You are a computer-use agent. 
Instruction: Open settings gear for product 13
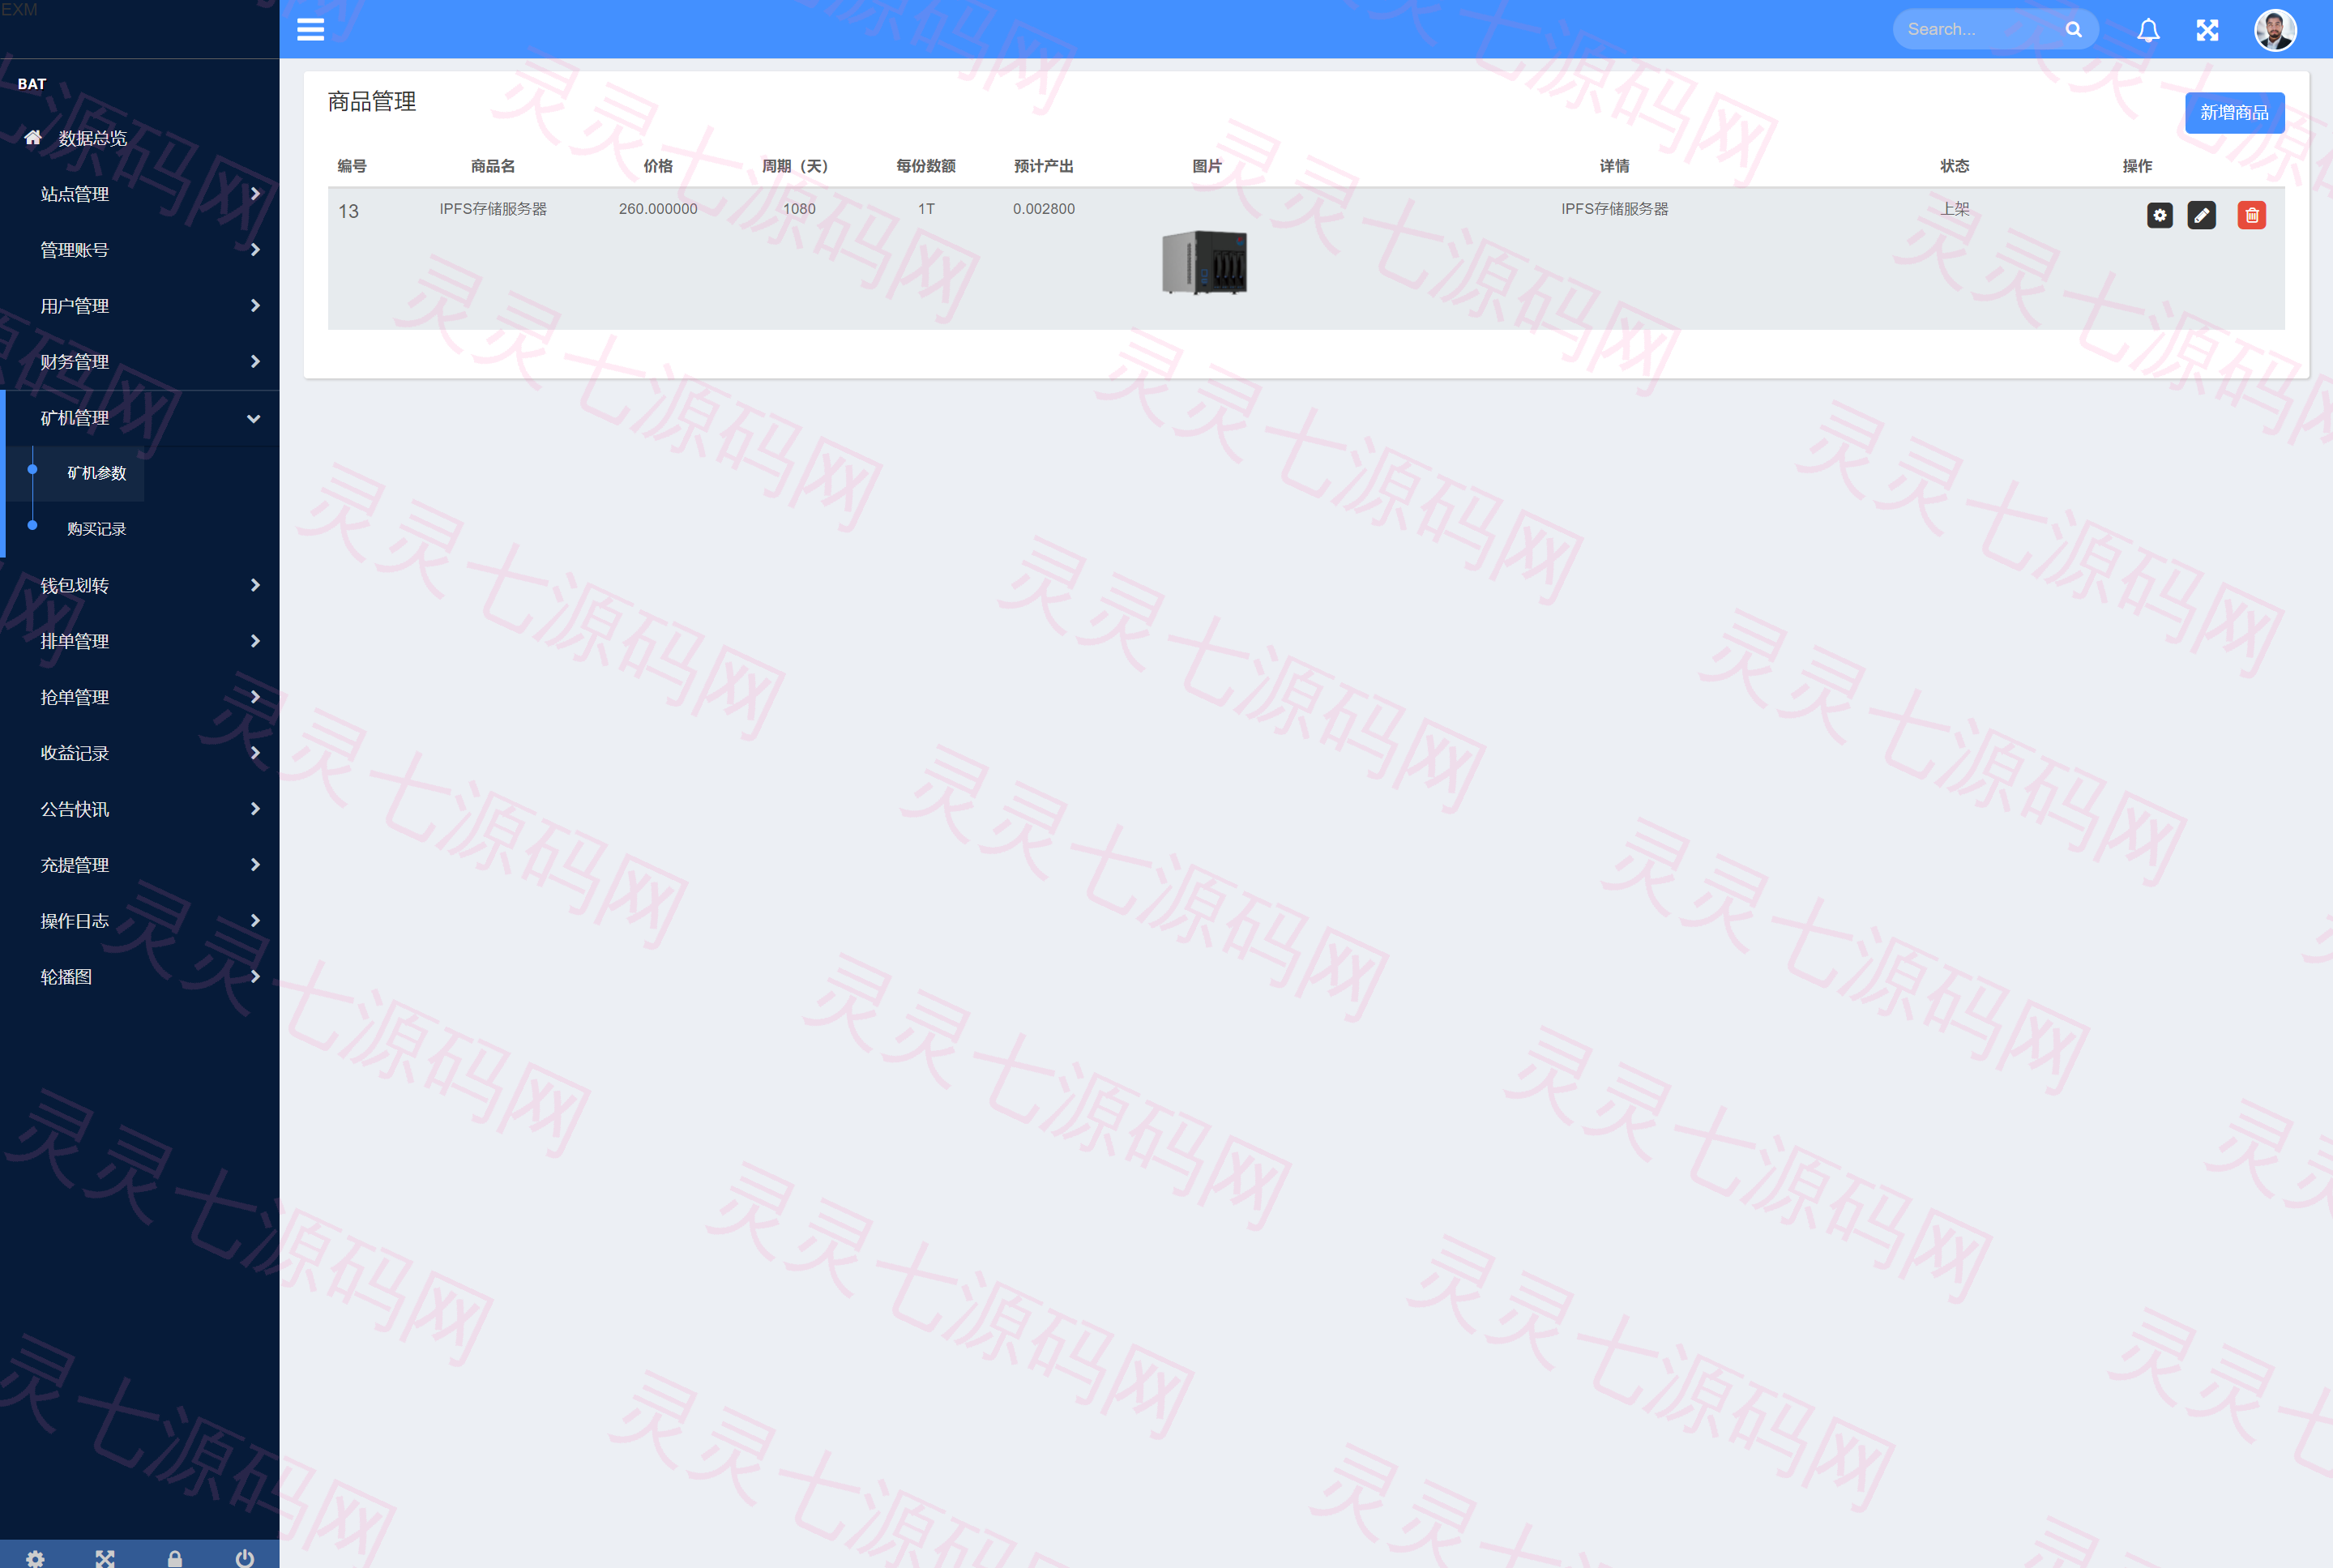tap(2159, 215)
